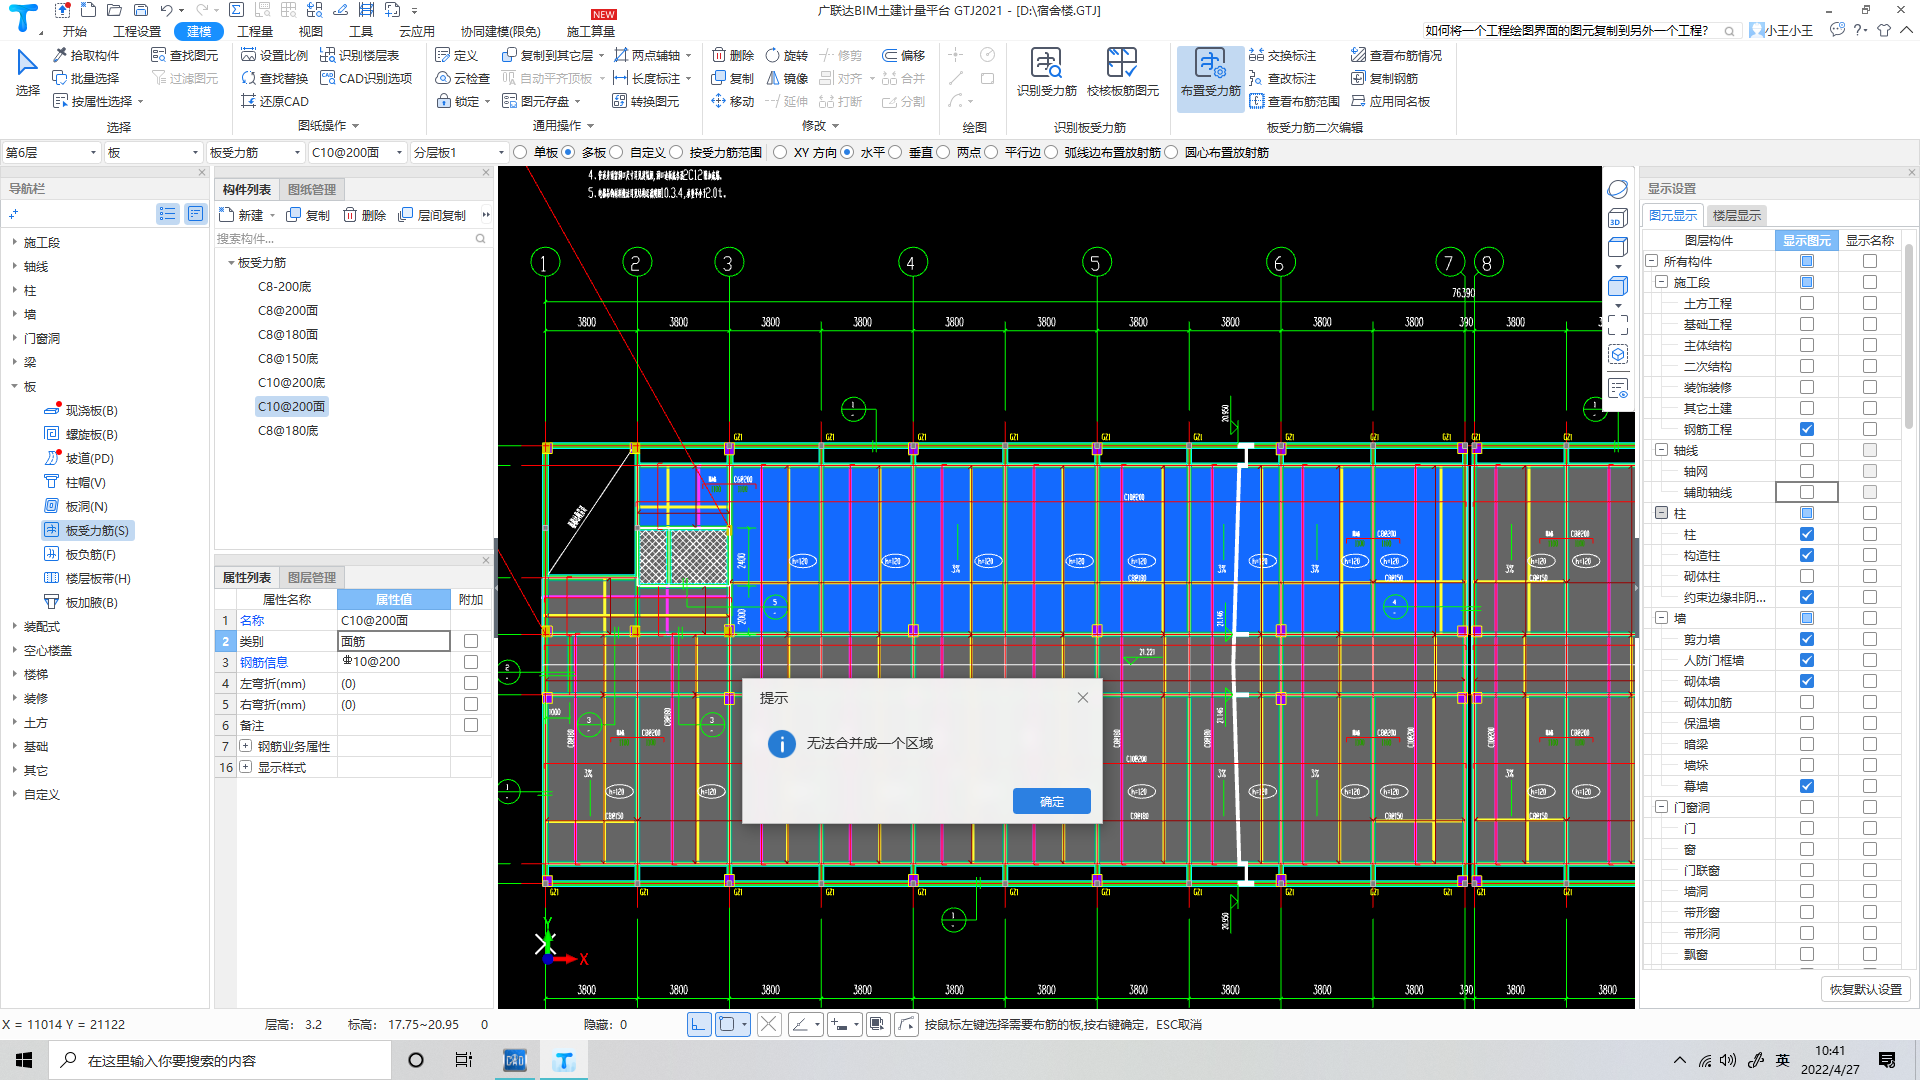Select the 垂直 radio option
This screenshot has width=1920, height=1080.
(x=895, y=152)
